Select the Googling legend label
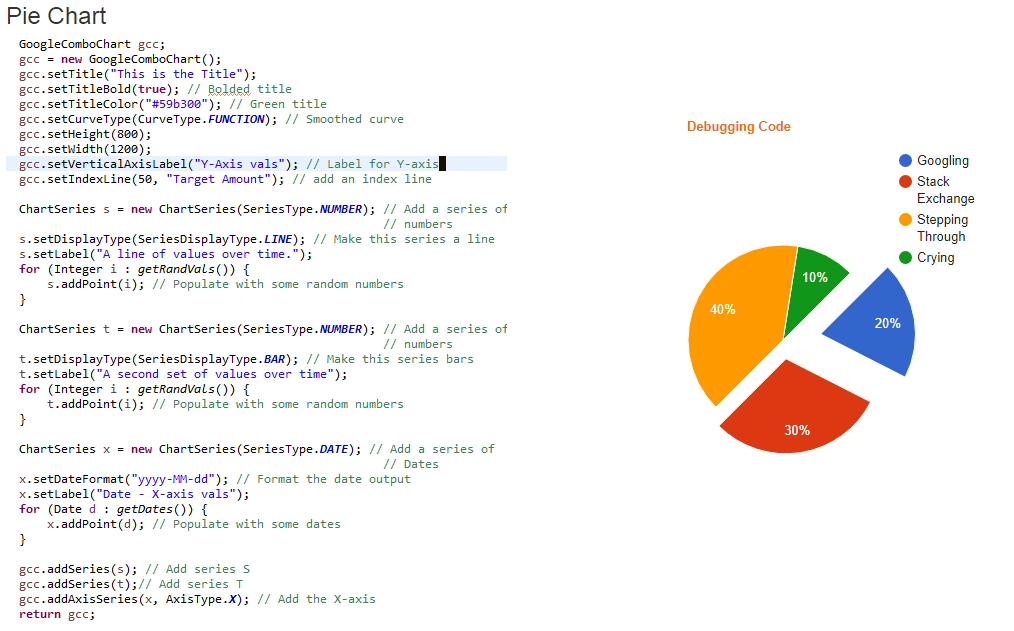The width and height of the screenshot is (1014, 631). pyautogui.click(x=942, y=160)
